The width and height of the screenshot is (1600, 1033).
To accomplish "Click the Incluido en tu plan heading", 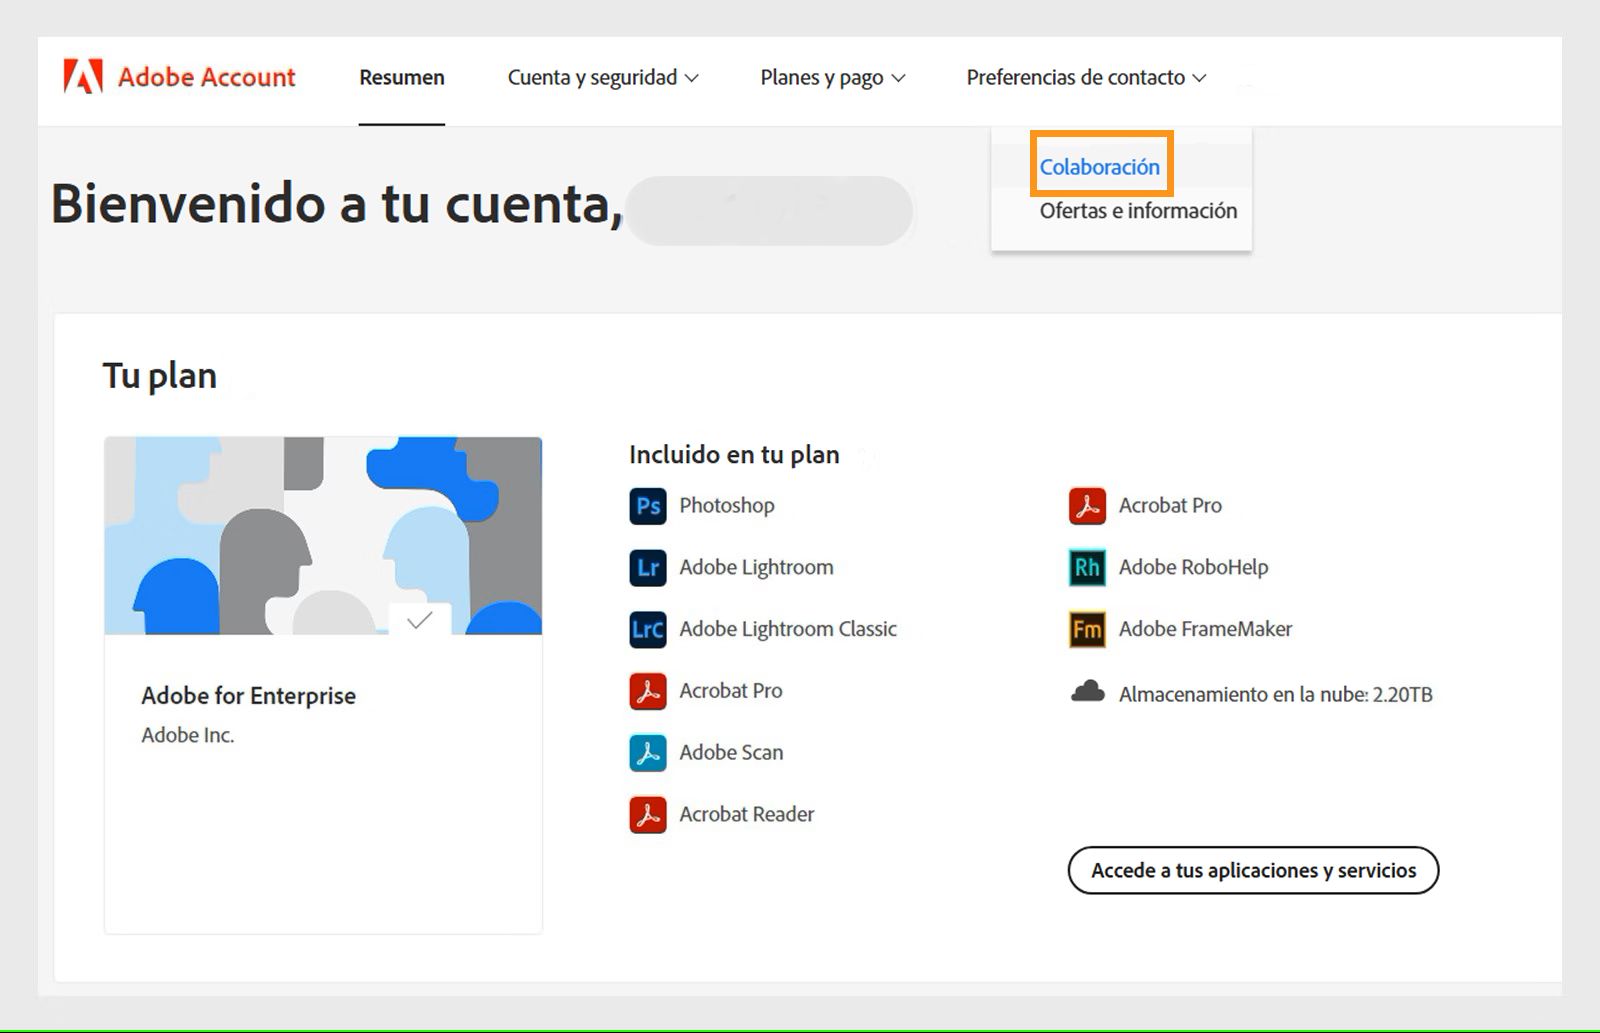I will (x=734, y=455).
